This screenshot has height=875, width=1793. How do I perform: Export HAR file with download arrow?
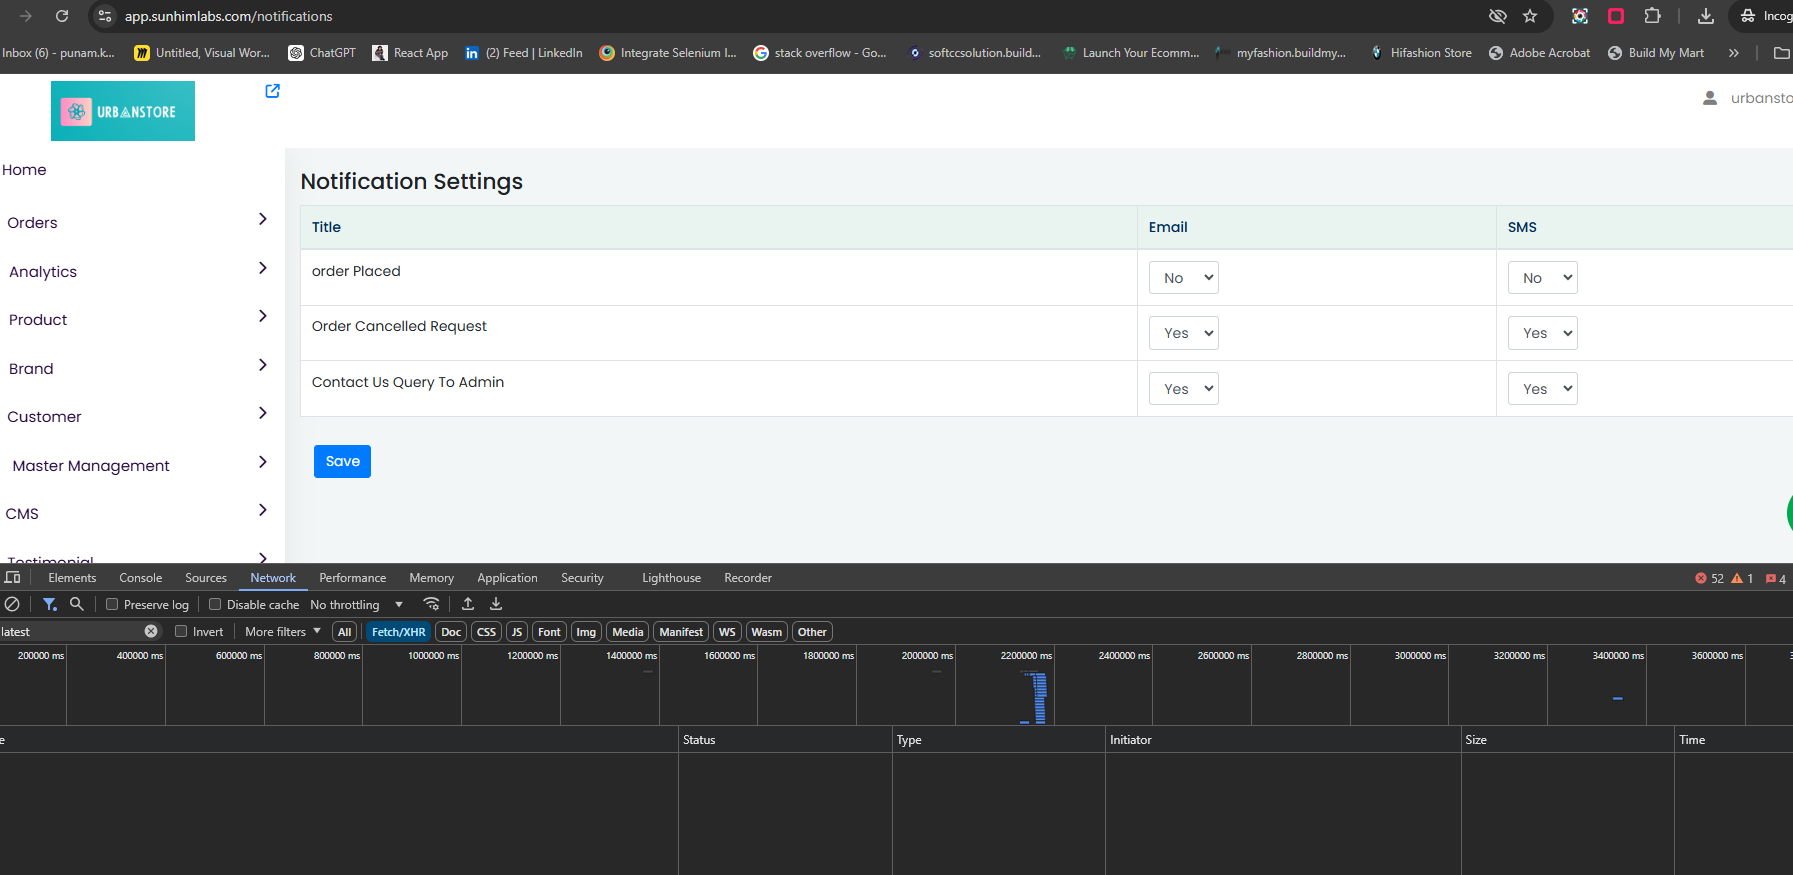tap(496, 604)
